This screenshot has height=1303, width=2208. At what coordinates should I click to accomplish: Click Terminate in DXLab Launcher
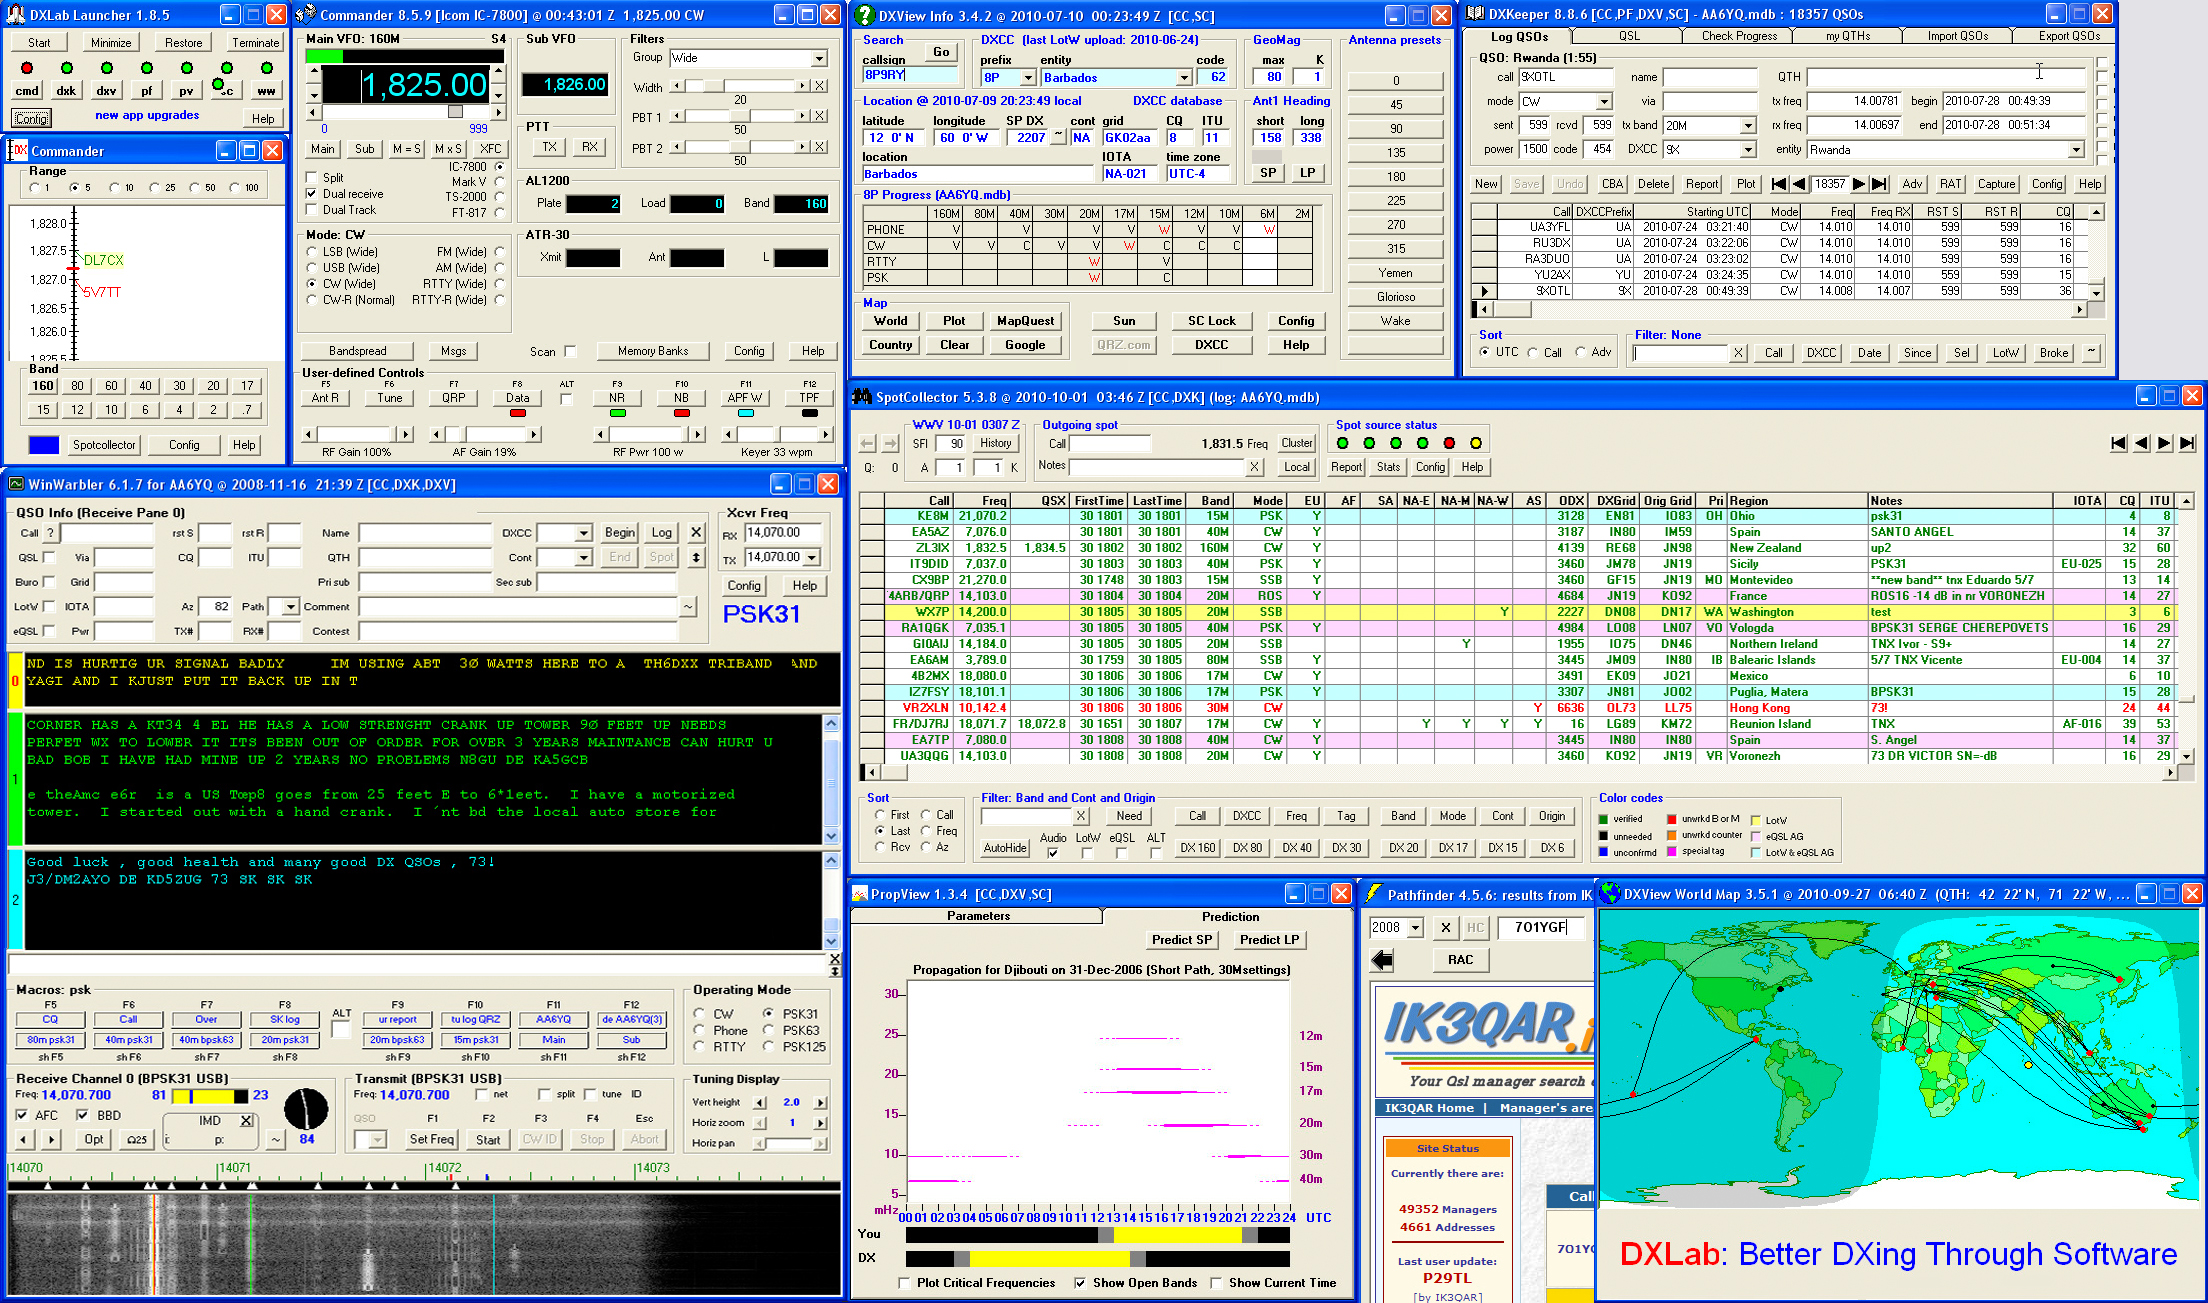(x=255, y=43)
